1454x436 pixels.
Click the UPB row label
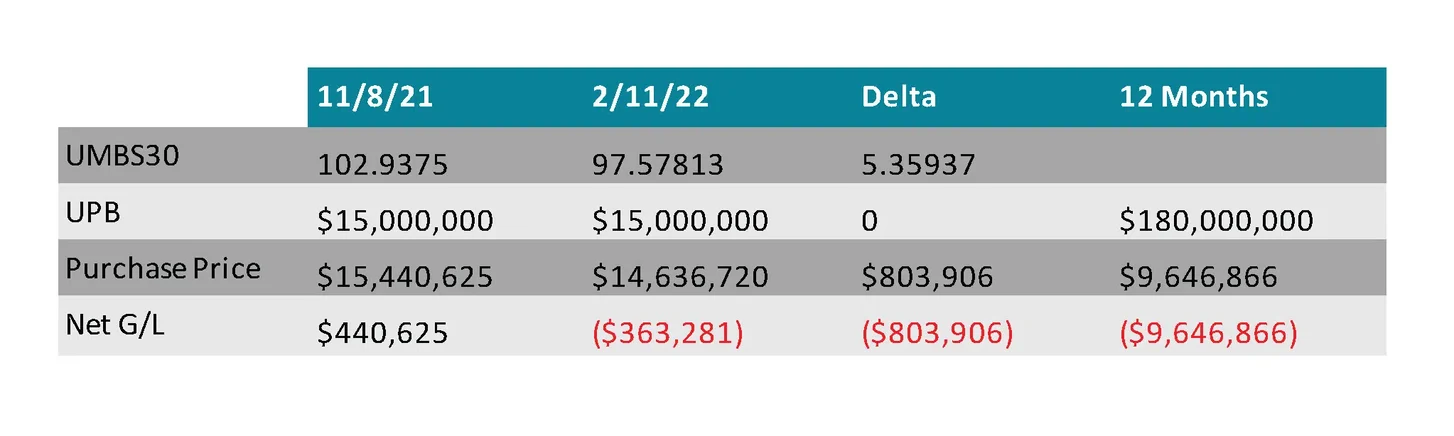[x=92, y=214]
